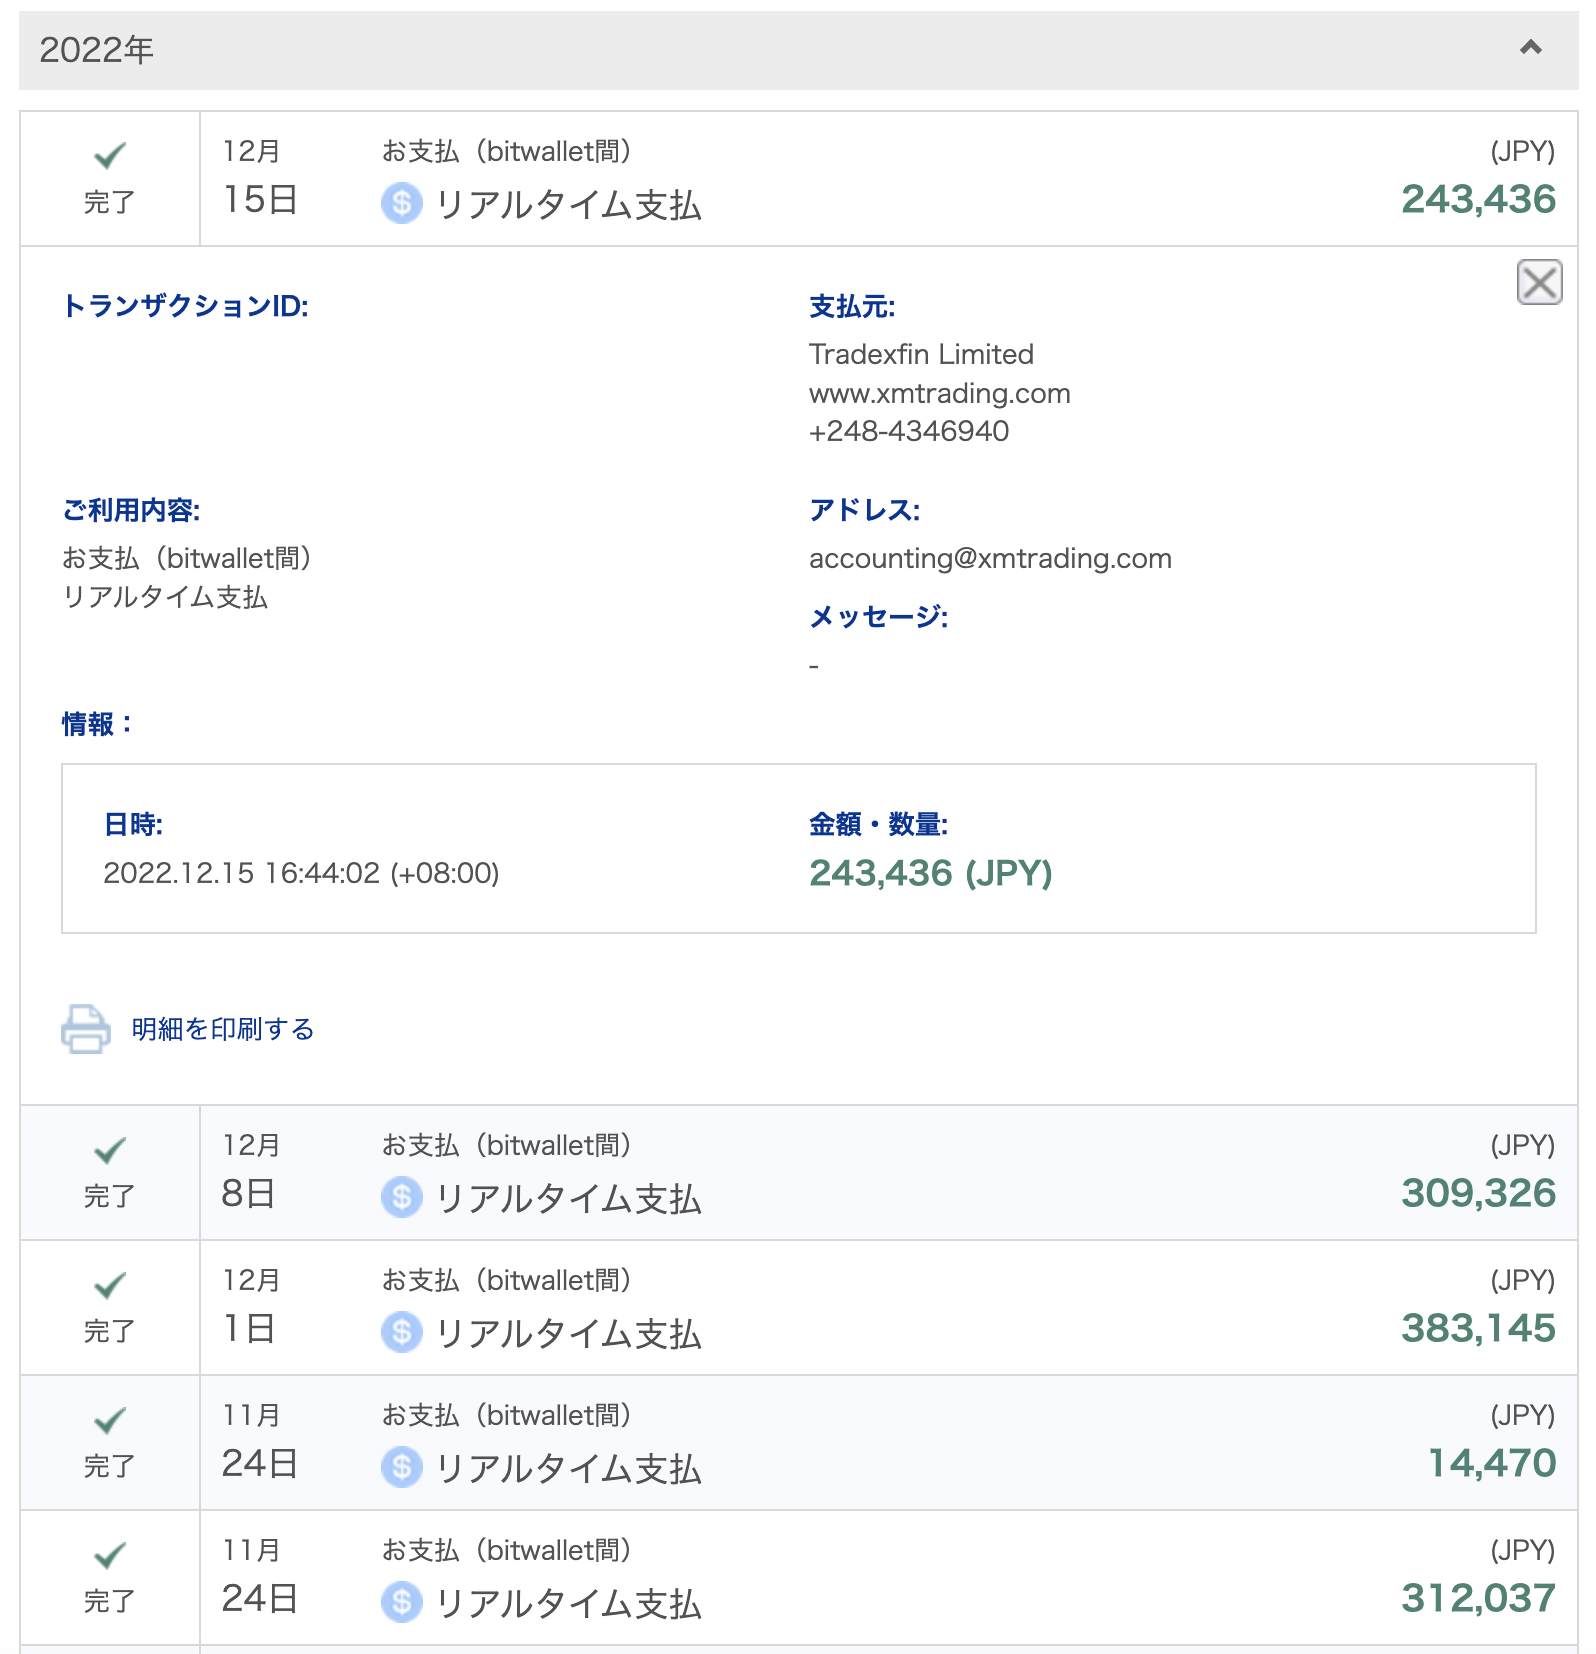Click accounting@xmtrading.com address
Image resolution: width=1596 pixels, height=1654 pixels.
click(990, 558)
